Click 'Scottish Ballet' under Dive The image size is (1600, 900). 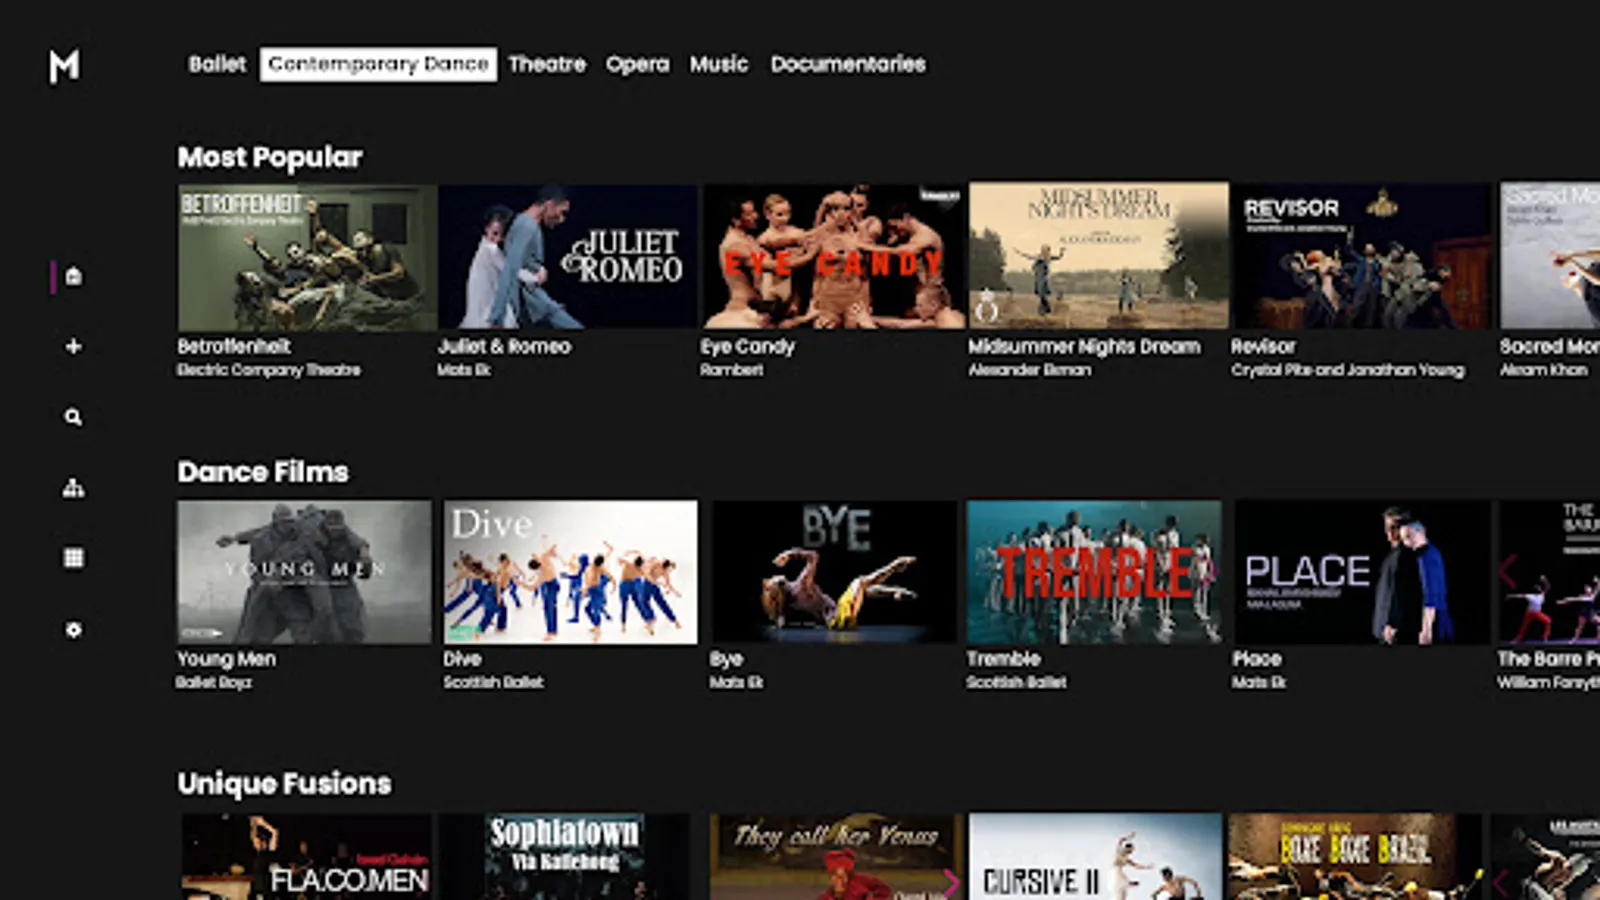pos(493,683)
